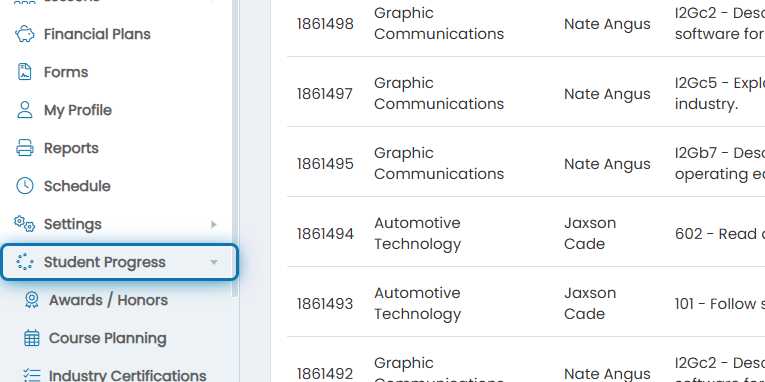765x382 pixels.
Task: Open Financial Plans from sidebar
Action: [97, 34]
